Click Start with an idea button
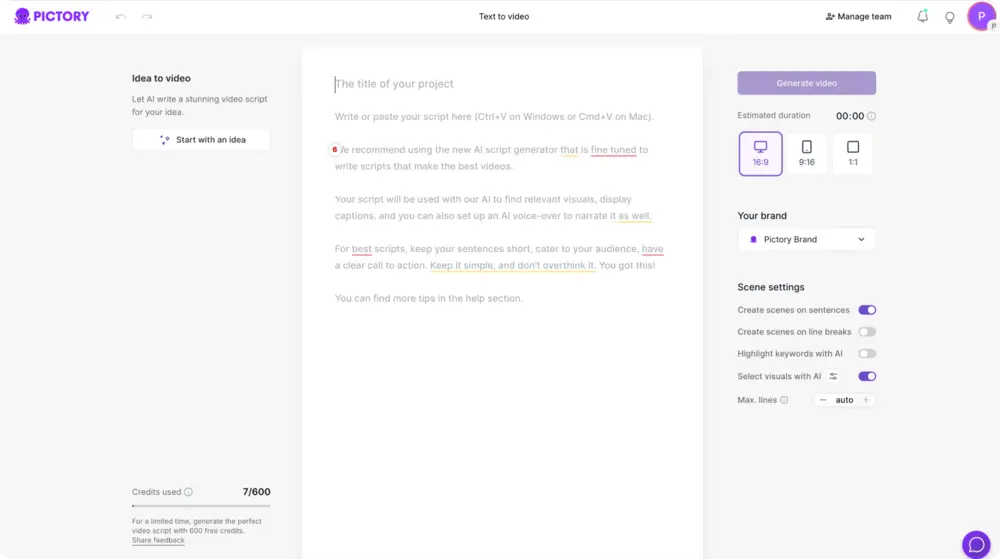1000x559 pixels. (202, 140)
